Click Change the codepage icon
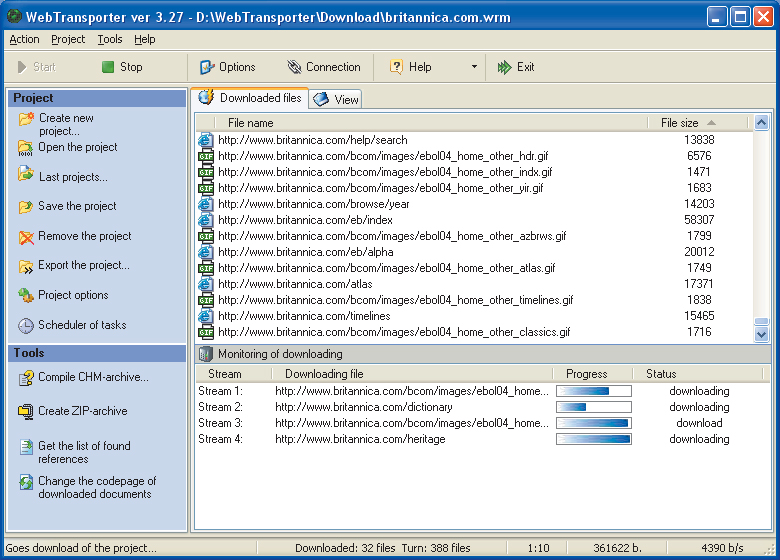780x560 pixels. tap(26, 482)
